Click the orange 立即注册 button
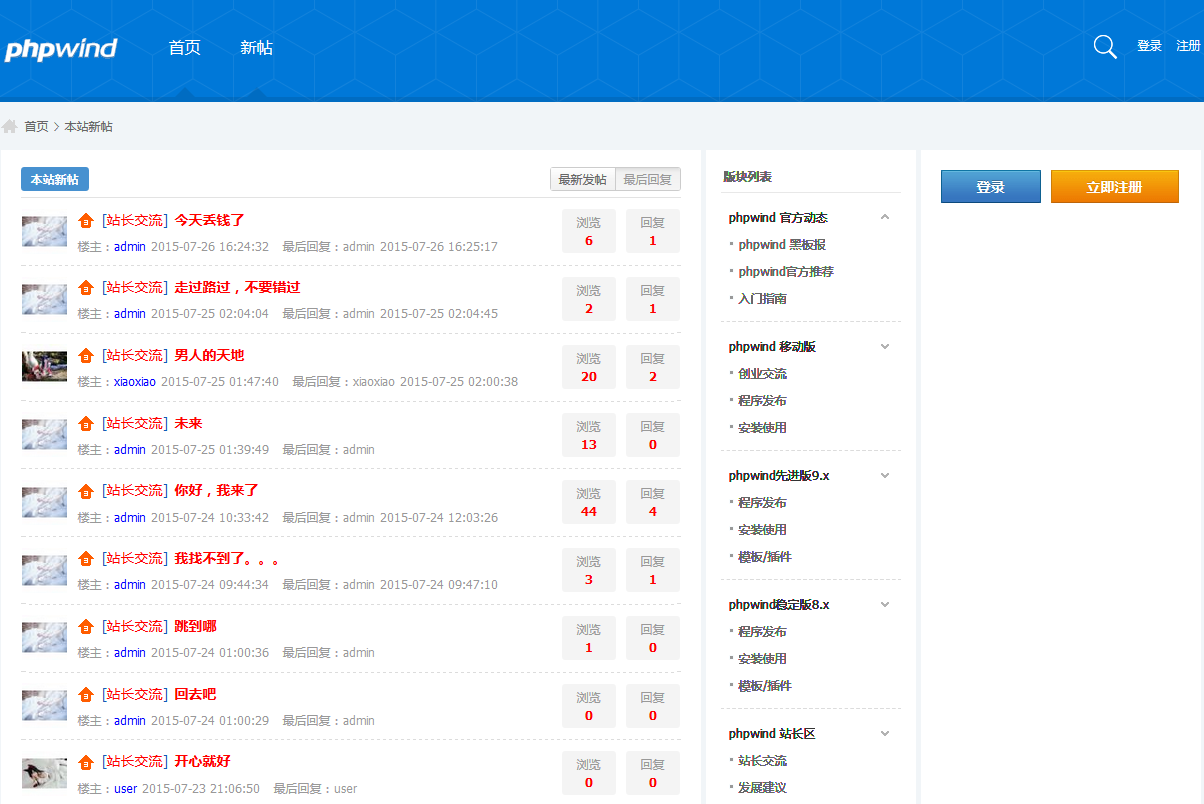1204x804 pixels. pyautogui.click(x=1114, y=187)
